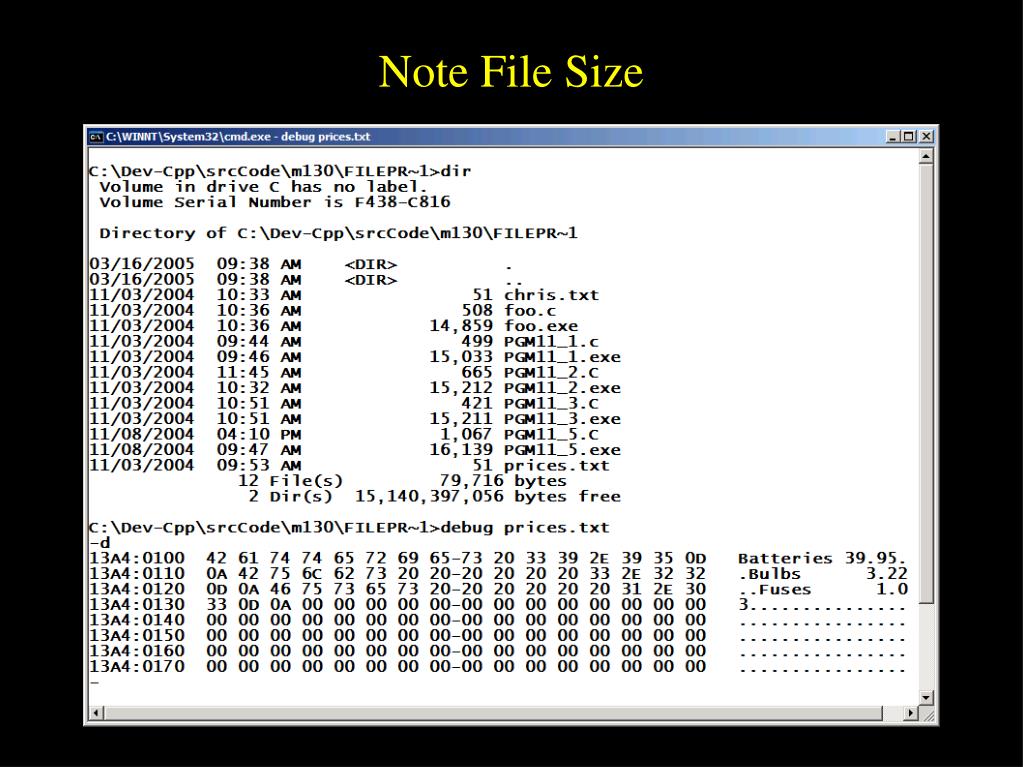Screen dimensions: 1023x767
Task: Click the ASCII dump '.Bulbs 3.22'
Action: 823,574
